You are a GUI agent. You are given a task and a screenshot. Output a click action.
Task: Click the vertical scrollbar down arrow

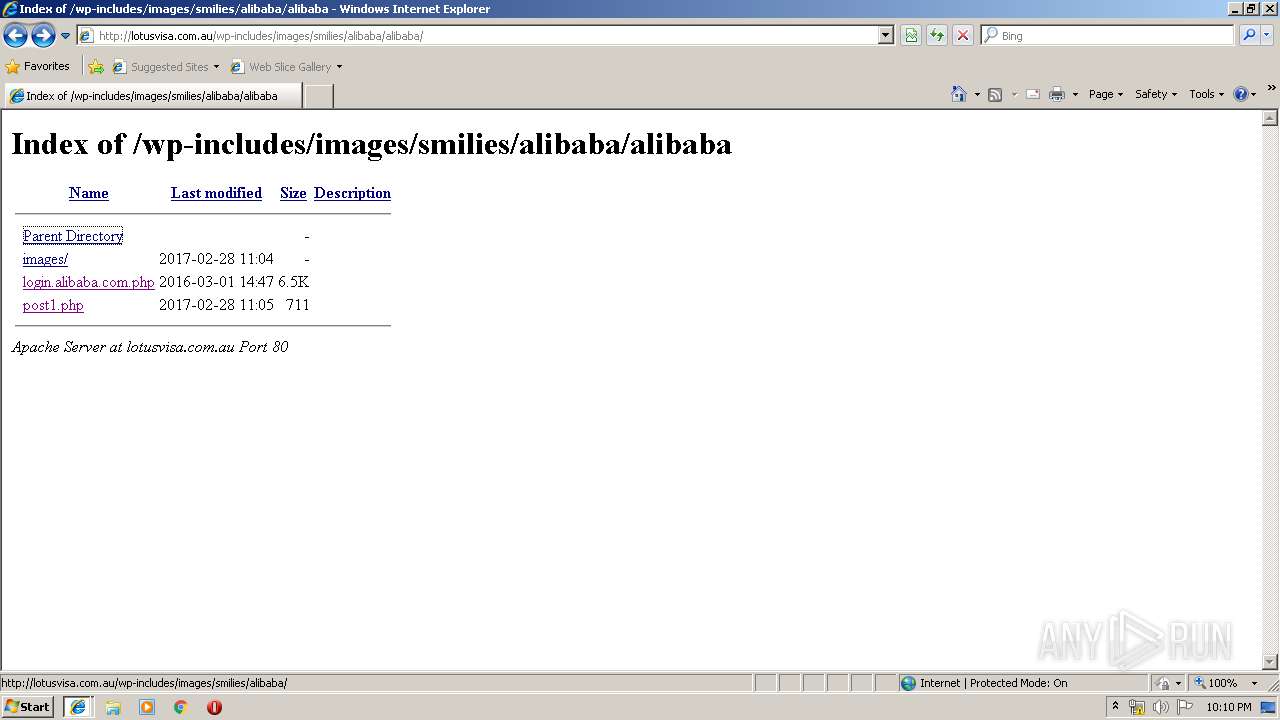(1270, 662)
